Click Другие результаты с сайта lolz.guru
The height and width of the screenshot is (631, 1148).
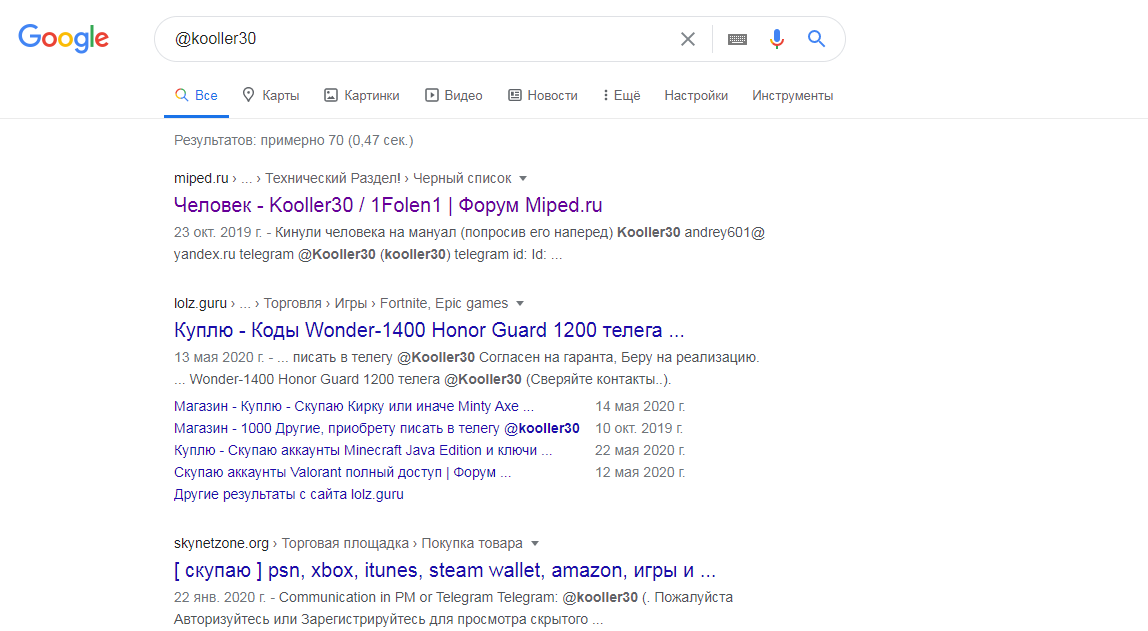288,494
